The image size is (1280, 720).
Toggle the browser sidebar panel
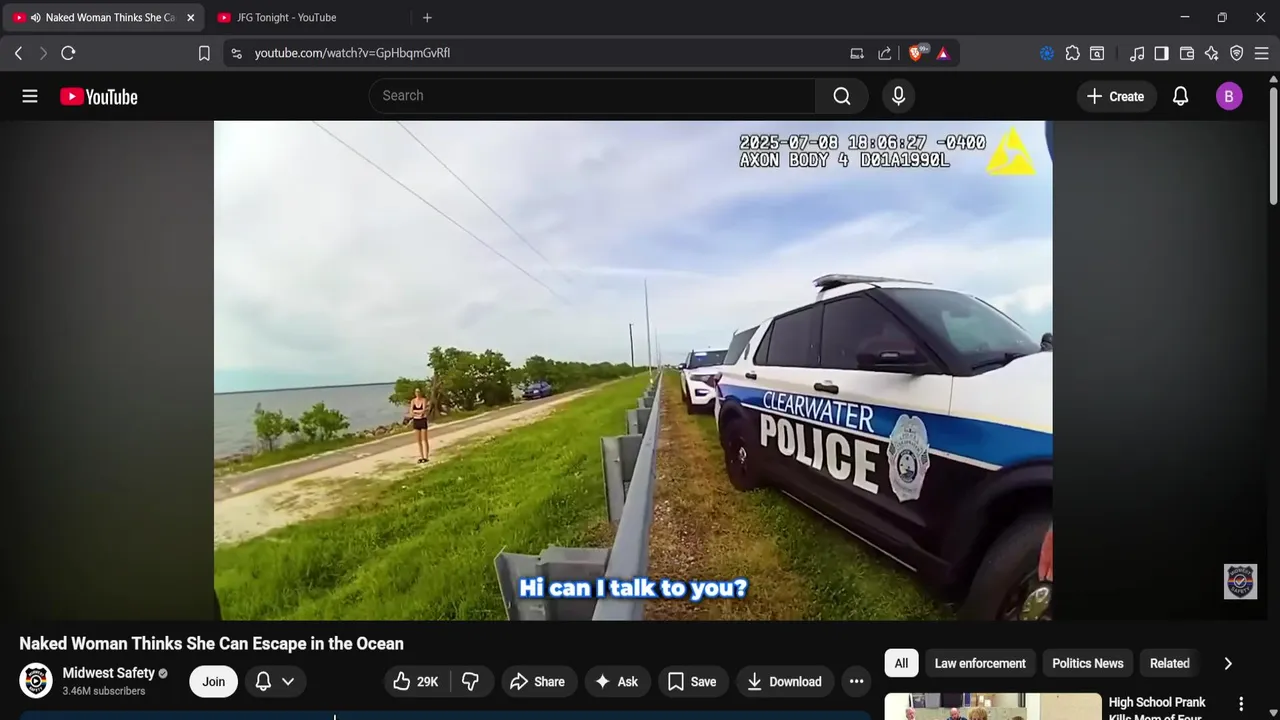point(1161,53)
